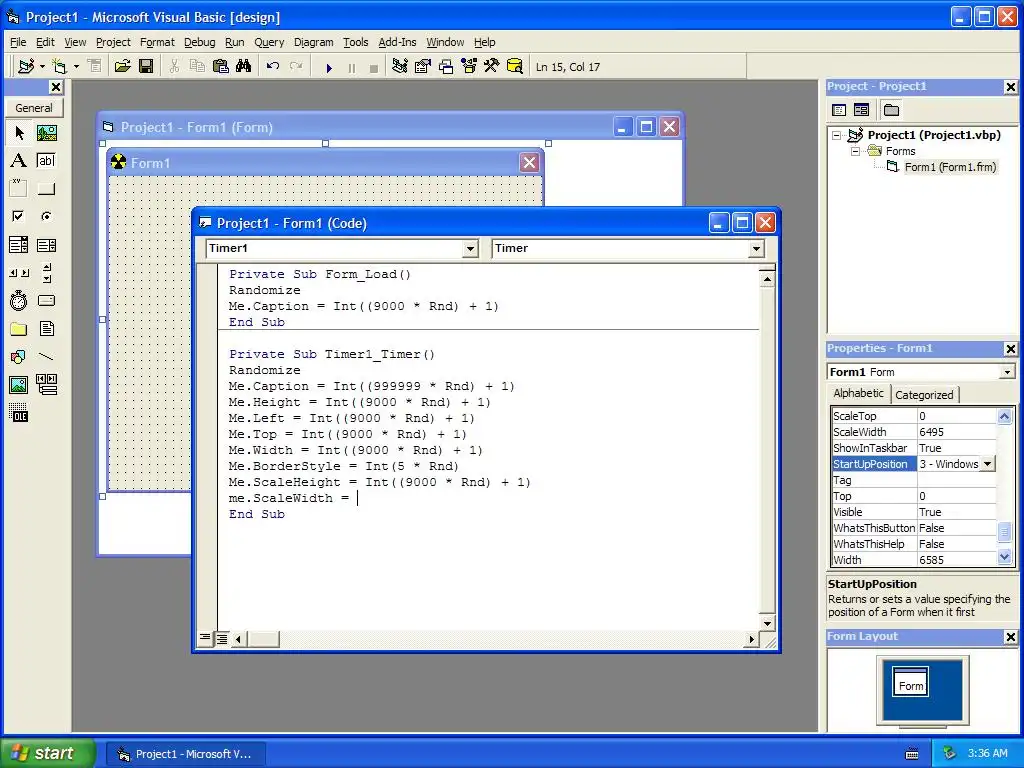Screen dimensions: 1024x768
Task: Select the vertical scrollbar control tool
Action: coord(46,273)
